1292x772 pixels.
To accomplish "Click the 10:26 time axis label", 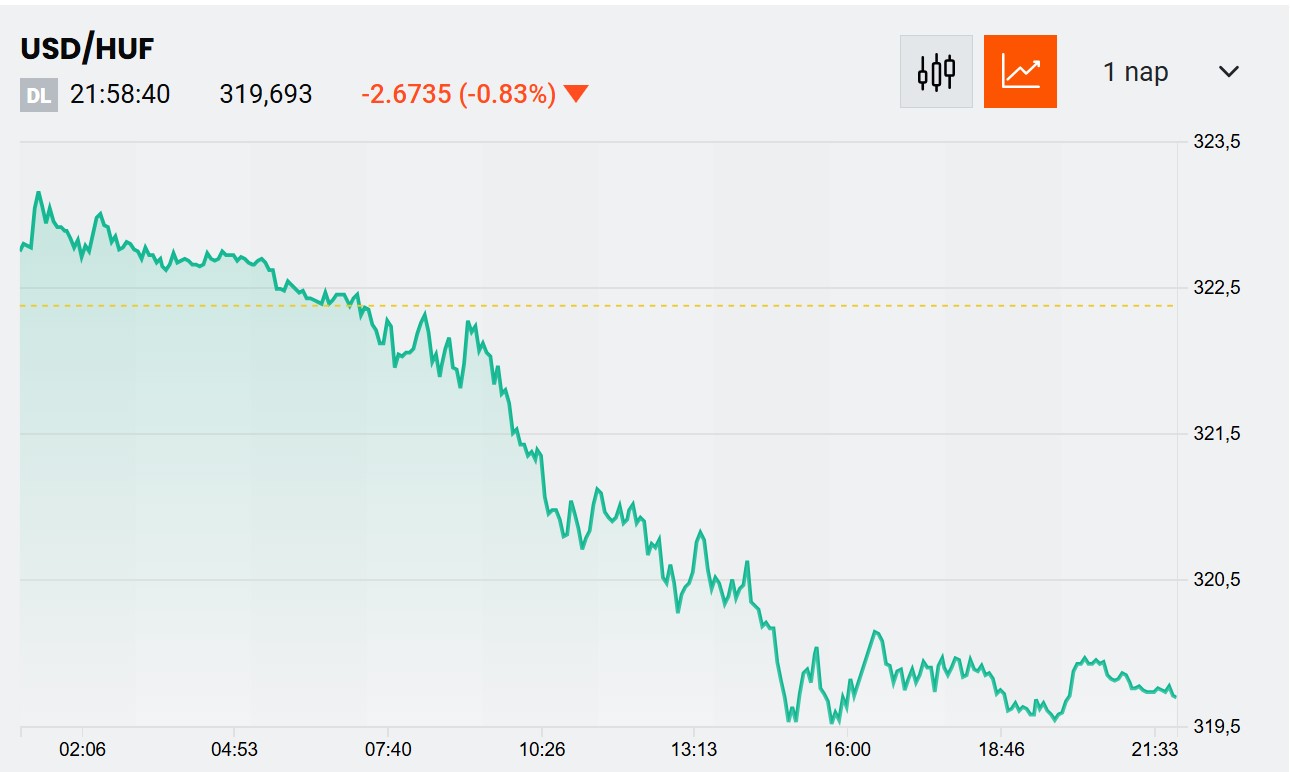I will pos(541,750).
